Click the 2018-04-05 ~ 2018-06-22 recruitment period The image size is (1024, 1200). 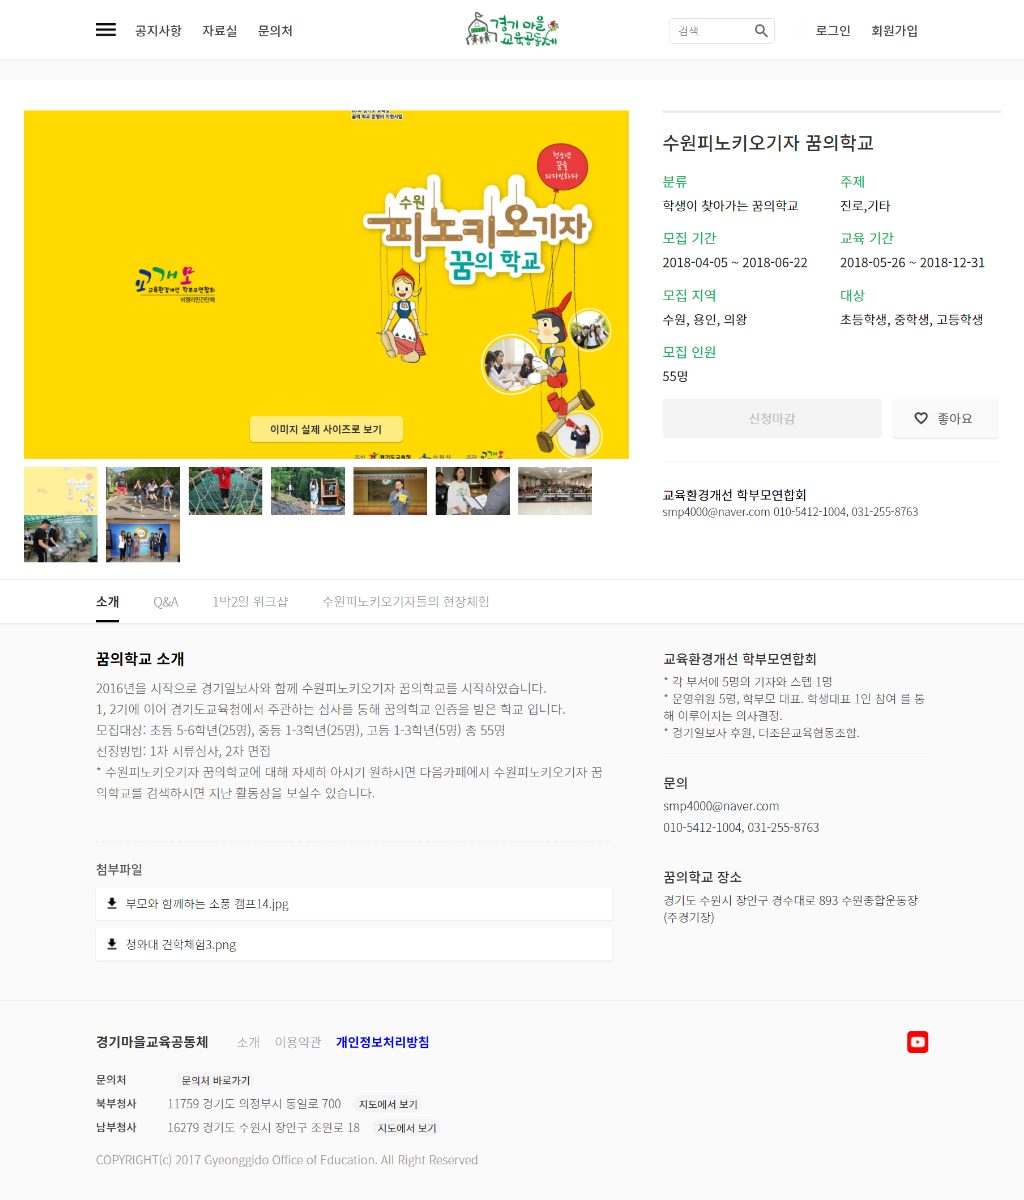pos(735,263)
